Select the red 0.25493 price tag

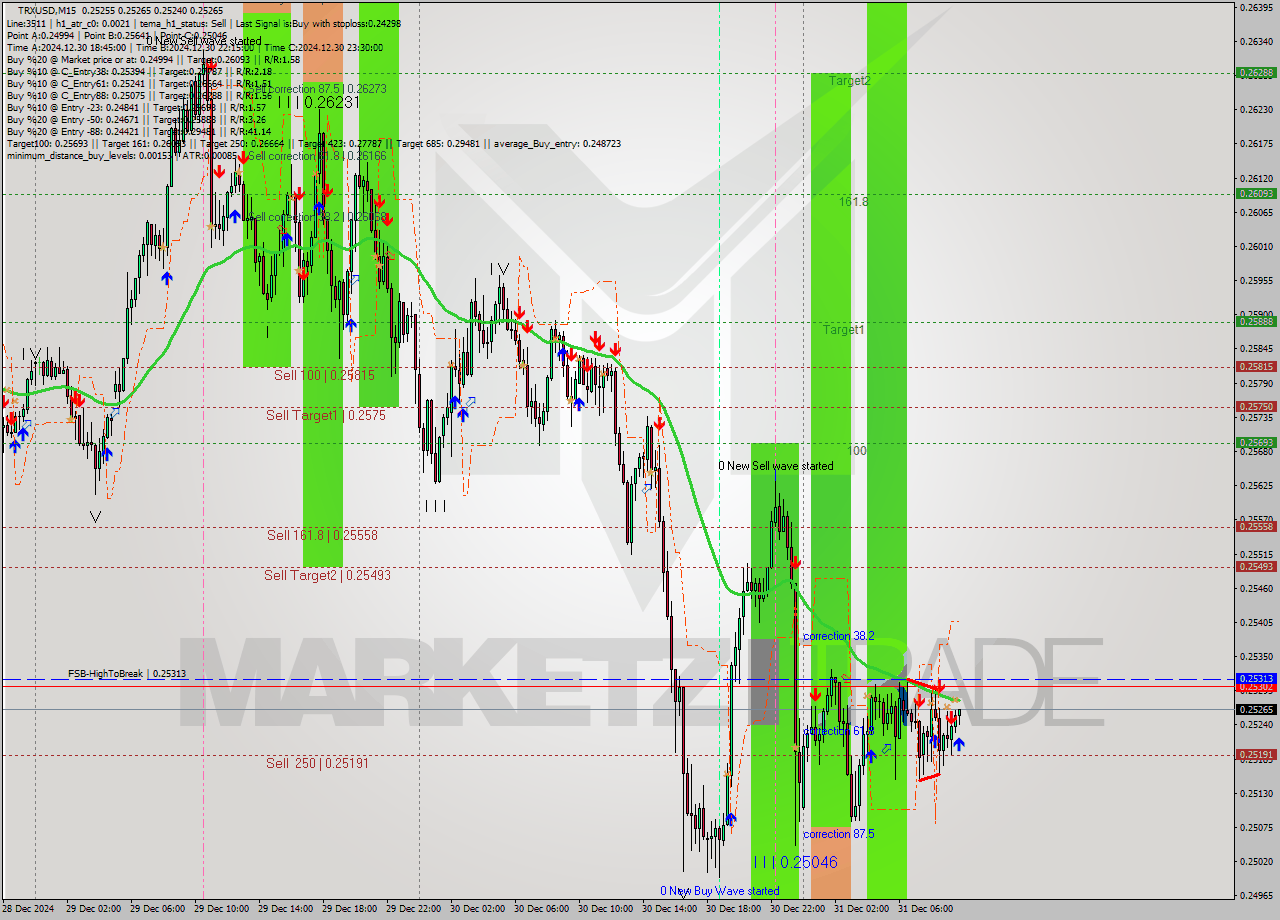pos(1256,566)
